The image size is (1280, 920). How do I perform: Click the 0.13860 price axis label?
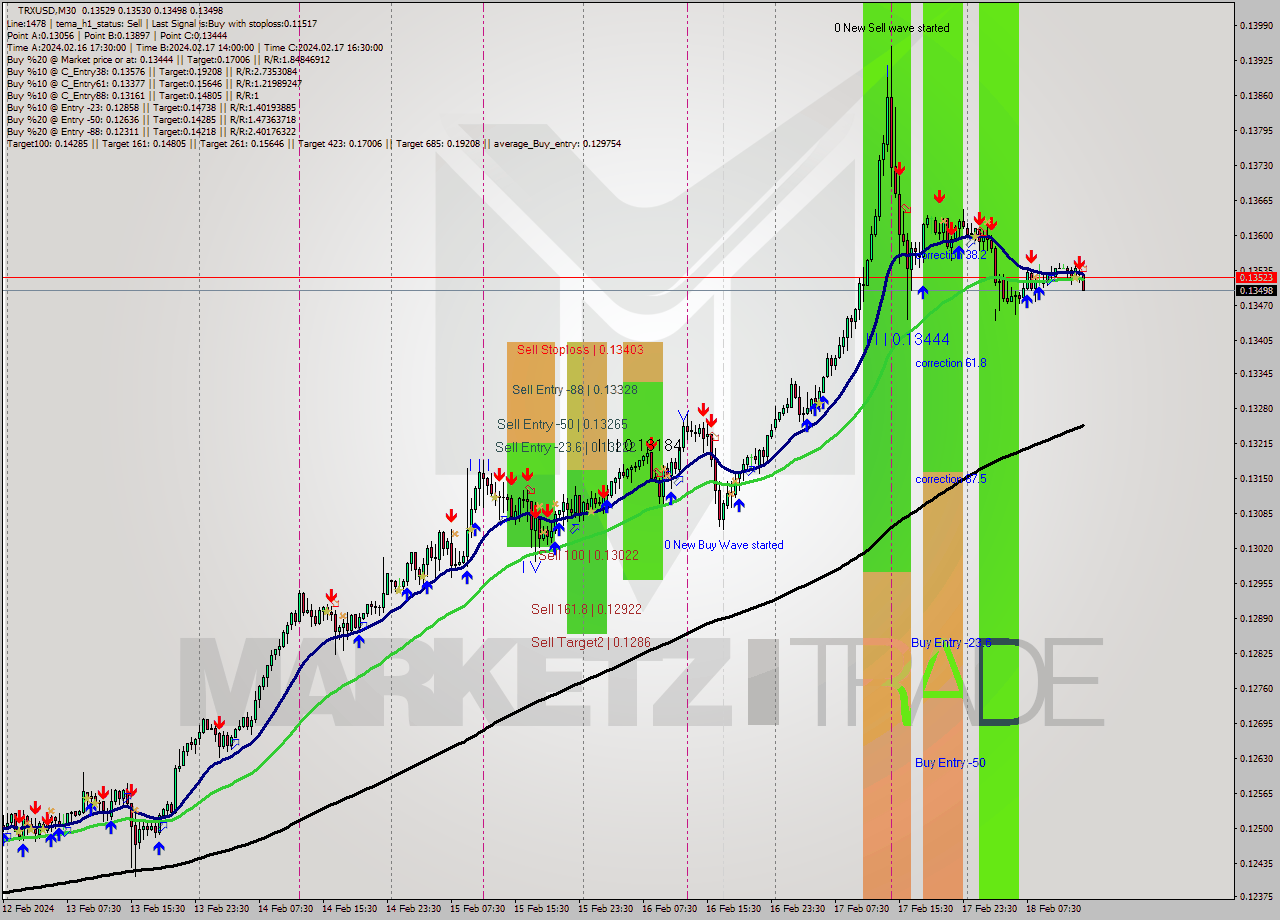click(1256, 95)
